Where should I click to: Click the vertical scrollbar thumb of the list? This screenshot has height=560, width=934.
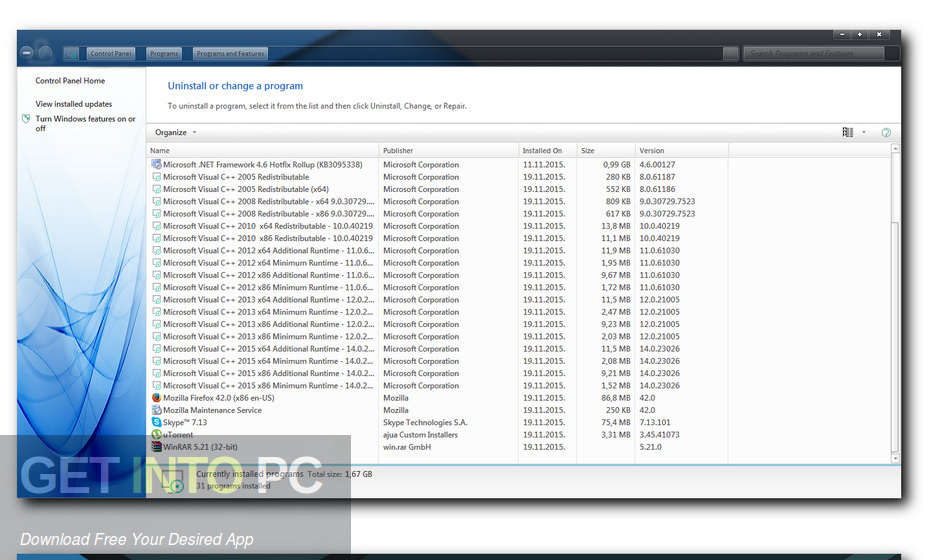[x=895, y=337]
